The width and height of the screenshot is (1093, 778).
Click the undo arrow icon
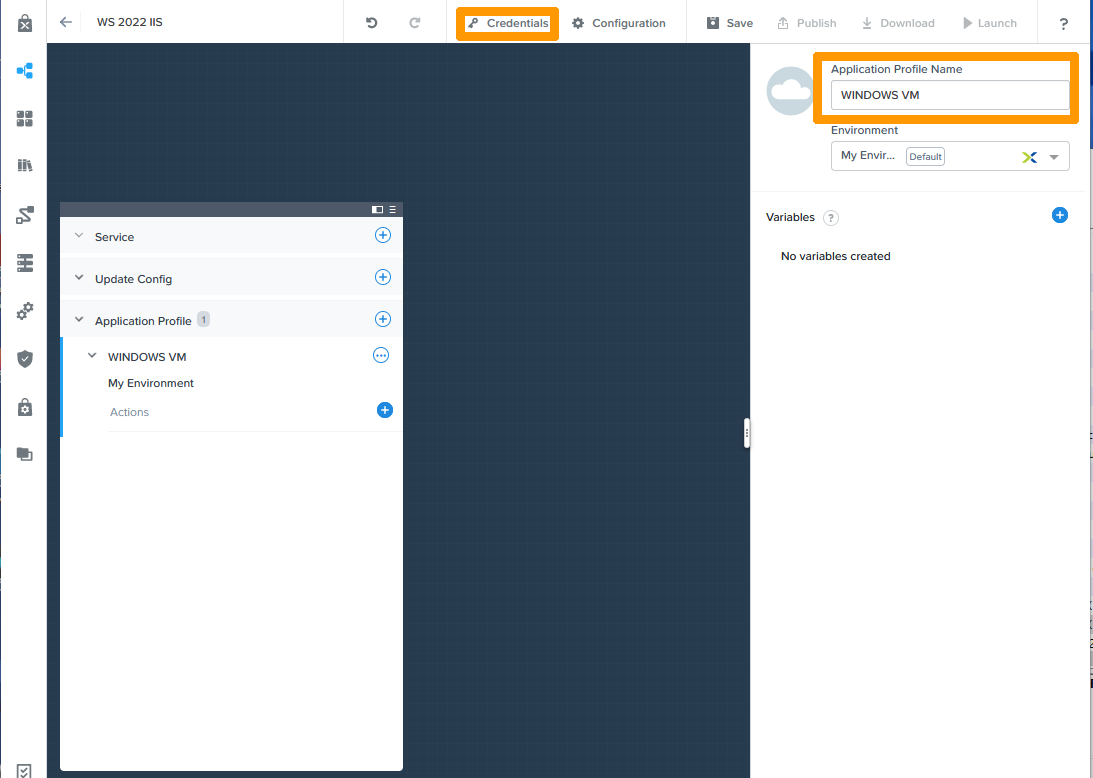[372, 23]
